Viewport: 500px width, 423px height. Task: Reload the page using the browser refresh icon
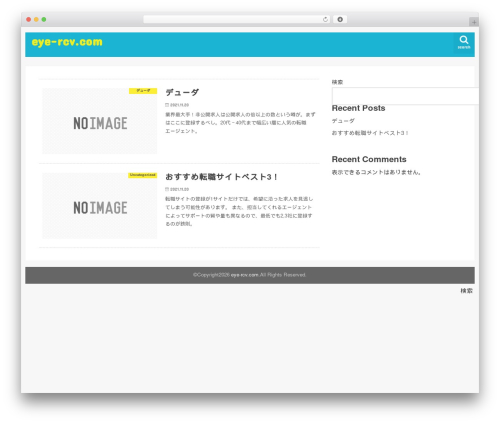[x=325, y=20]
